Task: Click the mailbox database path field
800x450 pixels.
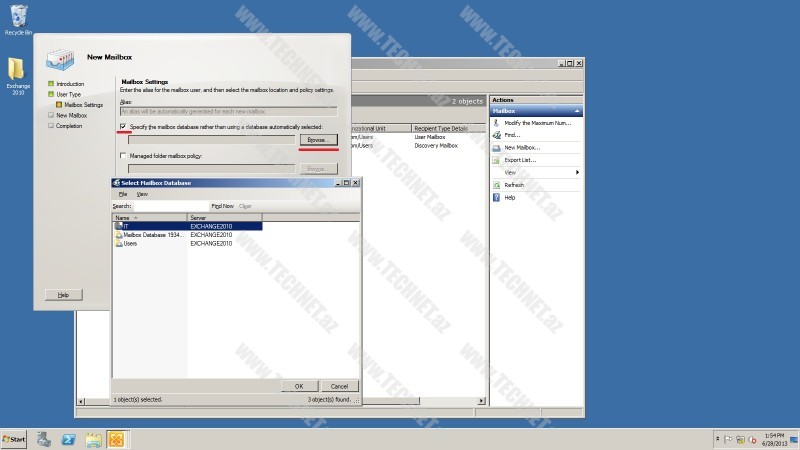Action: click(212, 139)
